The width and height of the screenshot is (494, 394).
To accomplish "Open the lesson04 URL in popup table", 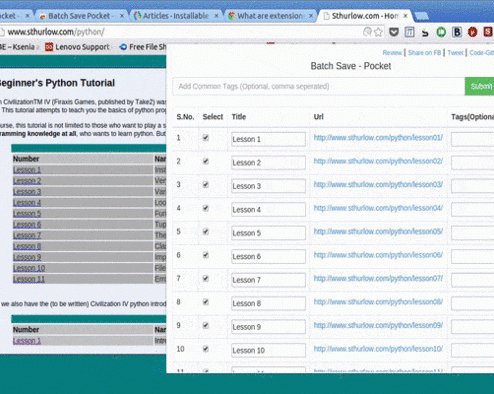I will pyautogui.click(x=378, y=208).
